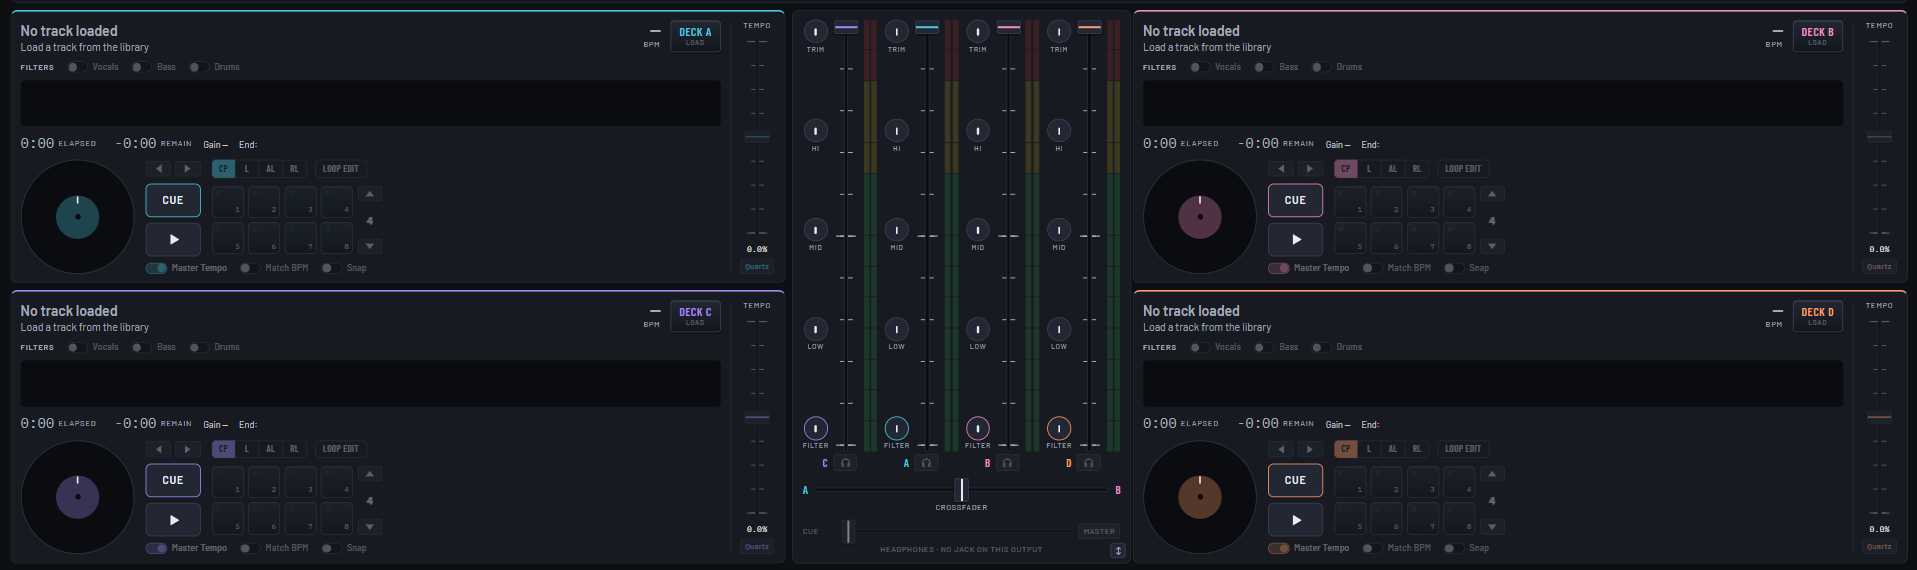Toggle headphone cue for channel B
This screenshot has width=1917, height=570.
[x=1007, y=463]
